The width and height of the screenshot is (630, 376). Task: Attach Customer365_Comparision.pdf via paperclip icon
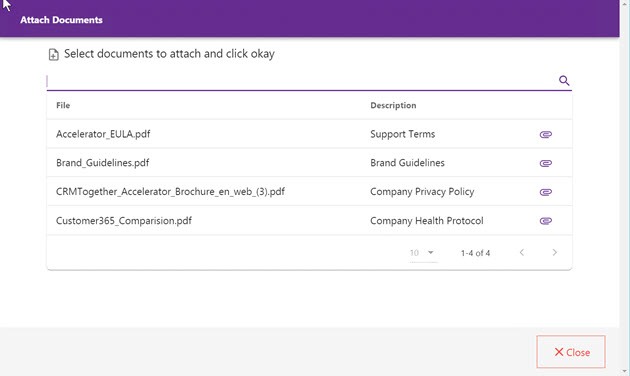[545, 221]
